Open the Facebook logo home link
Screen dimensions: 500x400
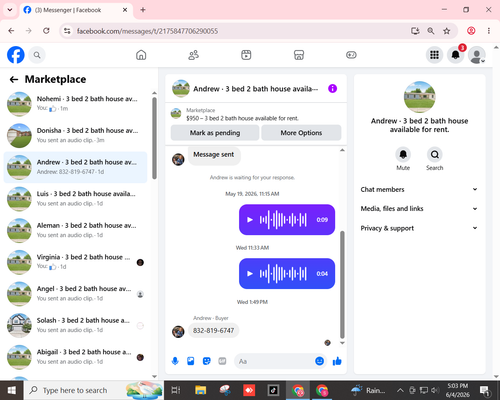coord(16,55)
